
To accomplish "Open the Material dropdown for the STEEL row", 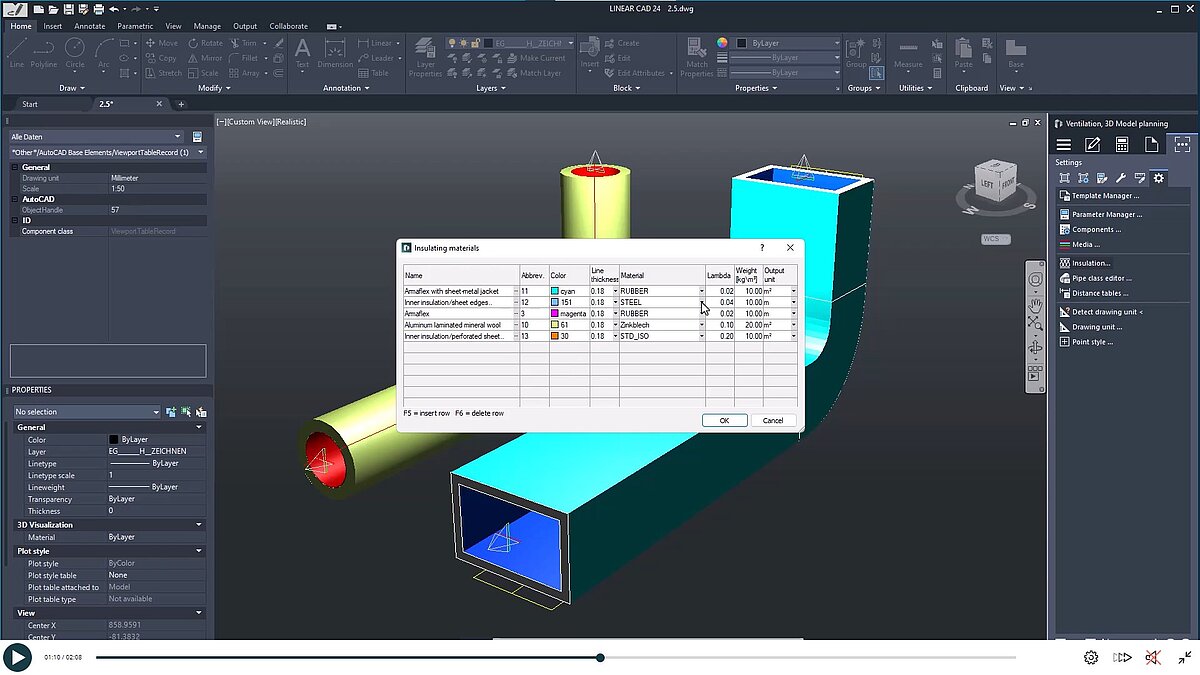I will coord(700,301).
